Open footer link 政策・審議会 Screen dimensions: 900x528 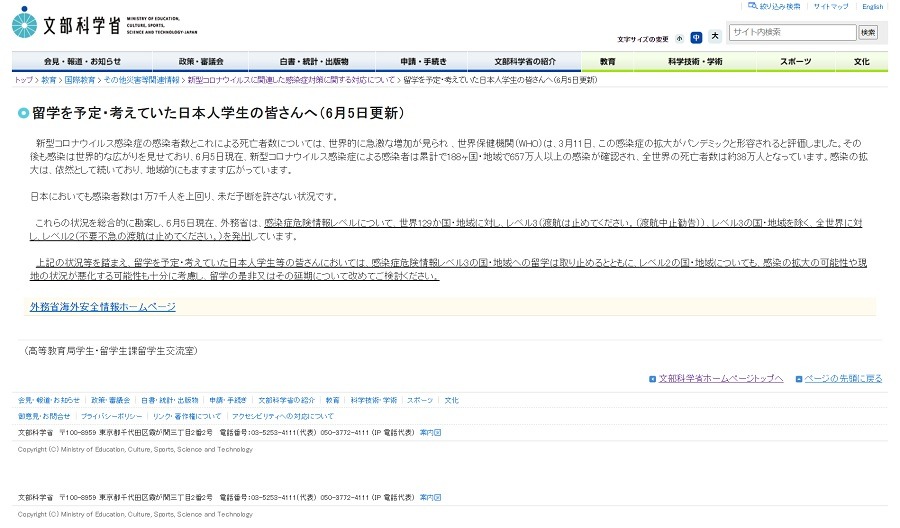click(x=111, y=401)
